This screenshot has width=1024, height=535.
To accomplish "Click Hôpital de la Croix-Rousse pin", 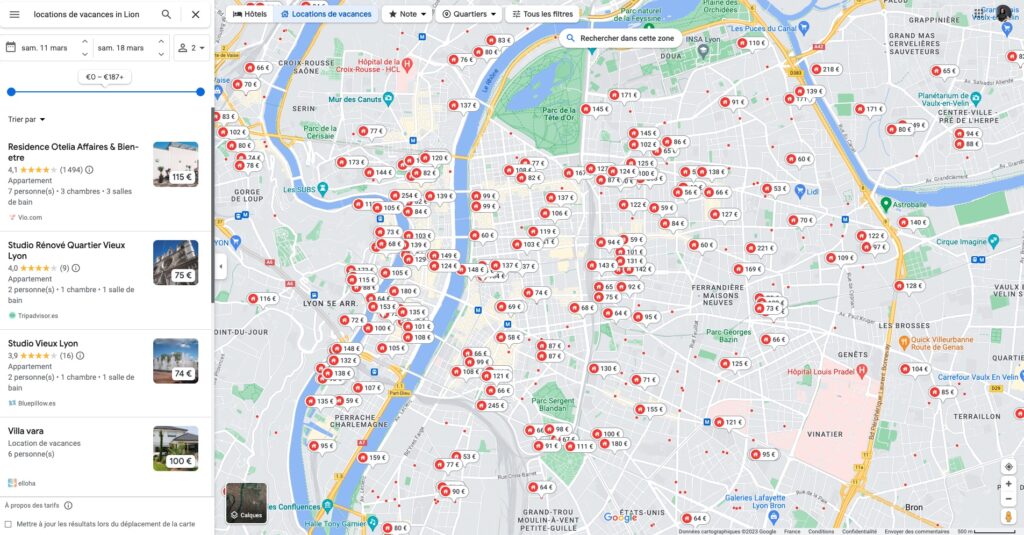I will pyautogui.click(x=408, y=64).
